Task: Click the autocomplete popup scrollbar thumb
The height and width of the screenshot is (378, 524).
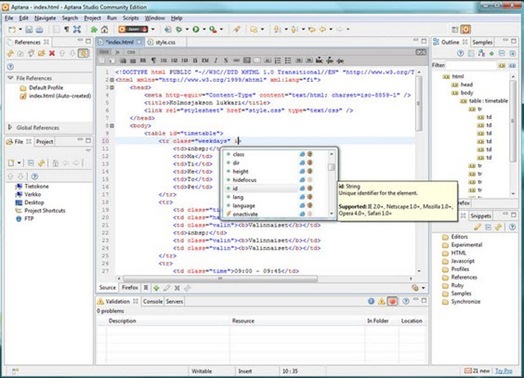Action: [x=331, y=167]
